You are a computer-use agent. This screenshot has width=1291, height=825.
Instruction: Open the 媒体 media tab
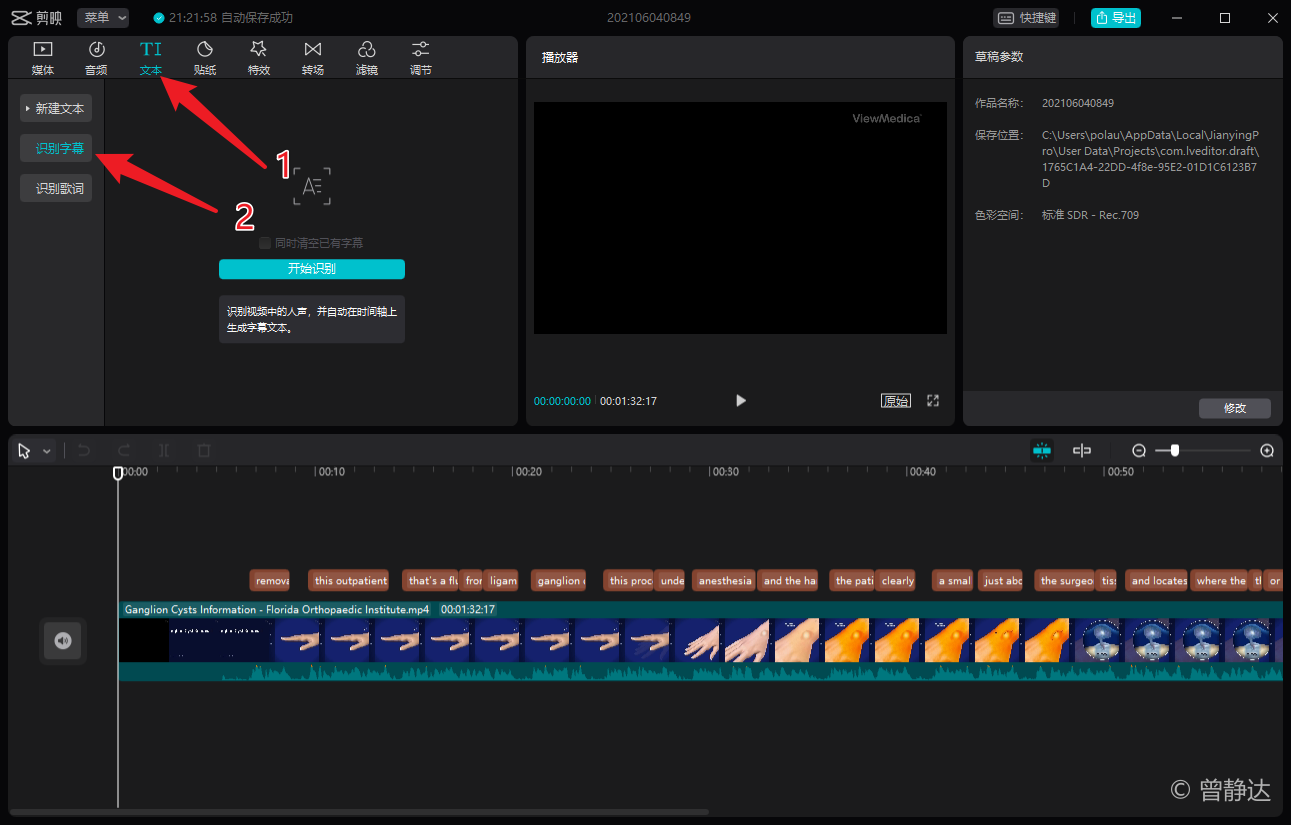click(x=42, y=58)
